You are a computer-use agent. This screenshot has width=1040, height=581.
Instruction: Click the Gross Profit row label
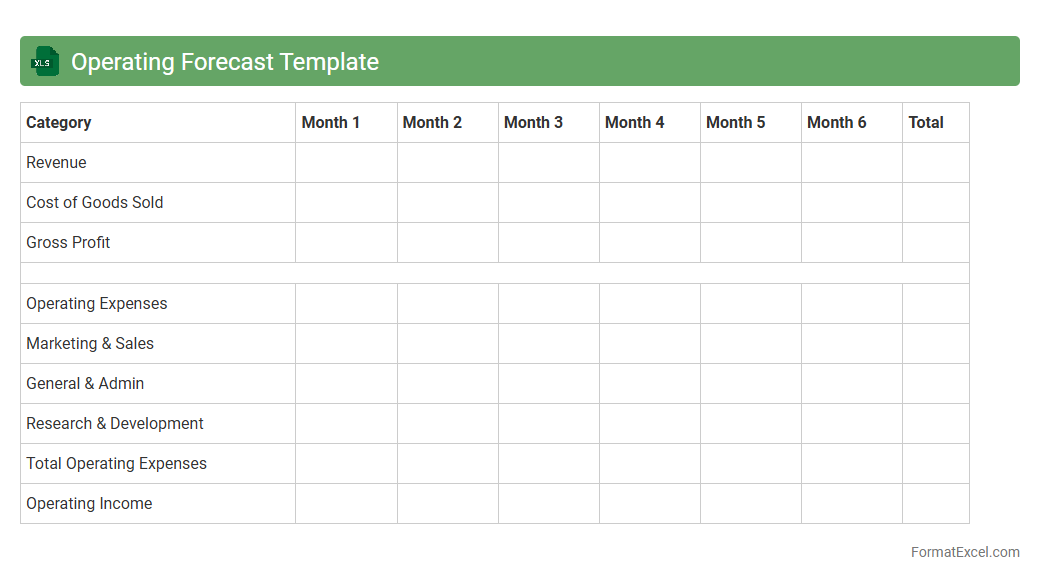(x=68, y=243)
